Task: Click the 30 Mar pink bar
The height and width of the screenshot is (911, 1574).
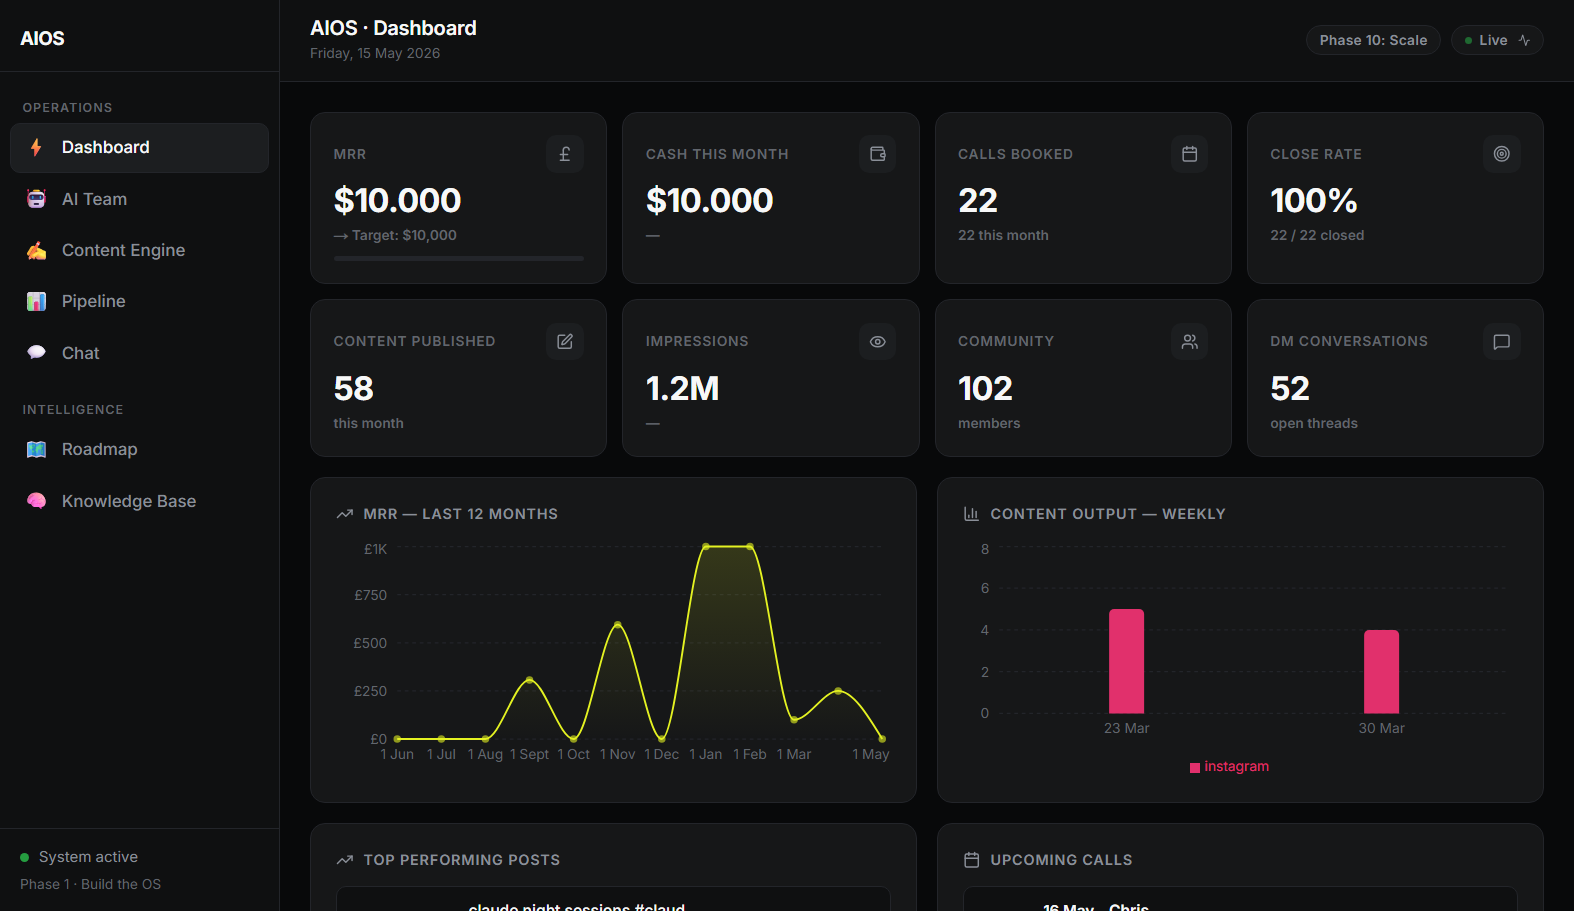Action: point(1381,671)
